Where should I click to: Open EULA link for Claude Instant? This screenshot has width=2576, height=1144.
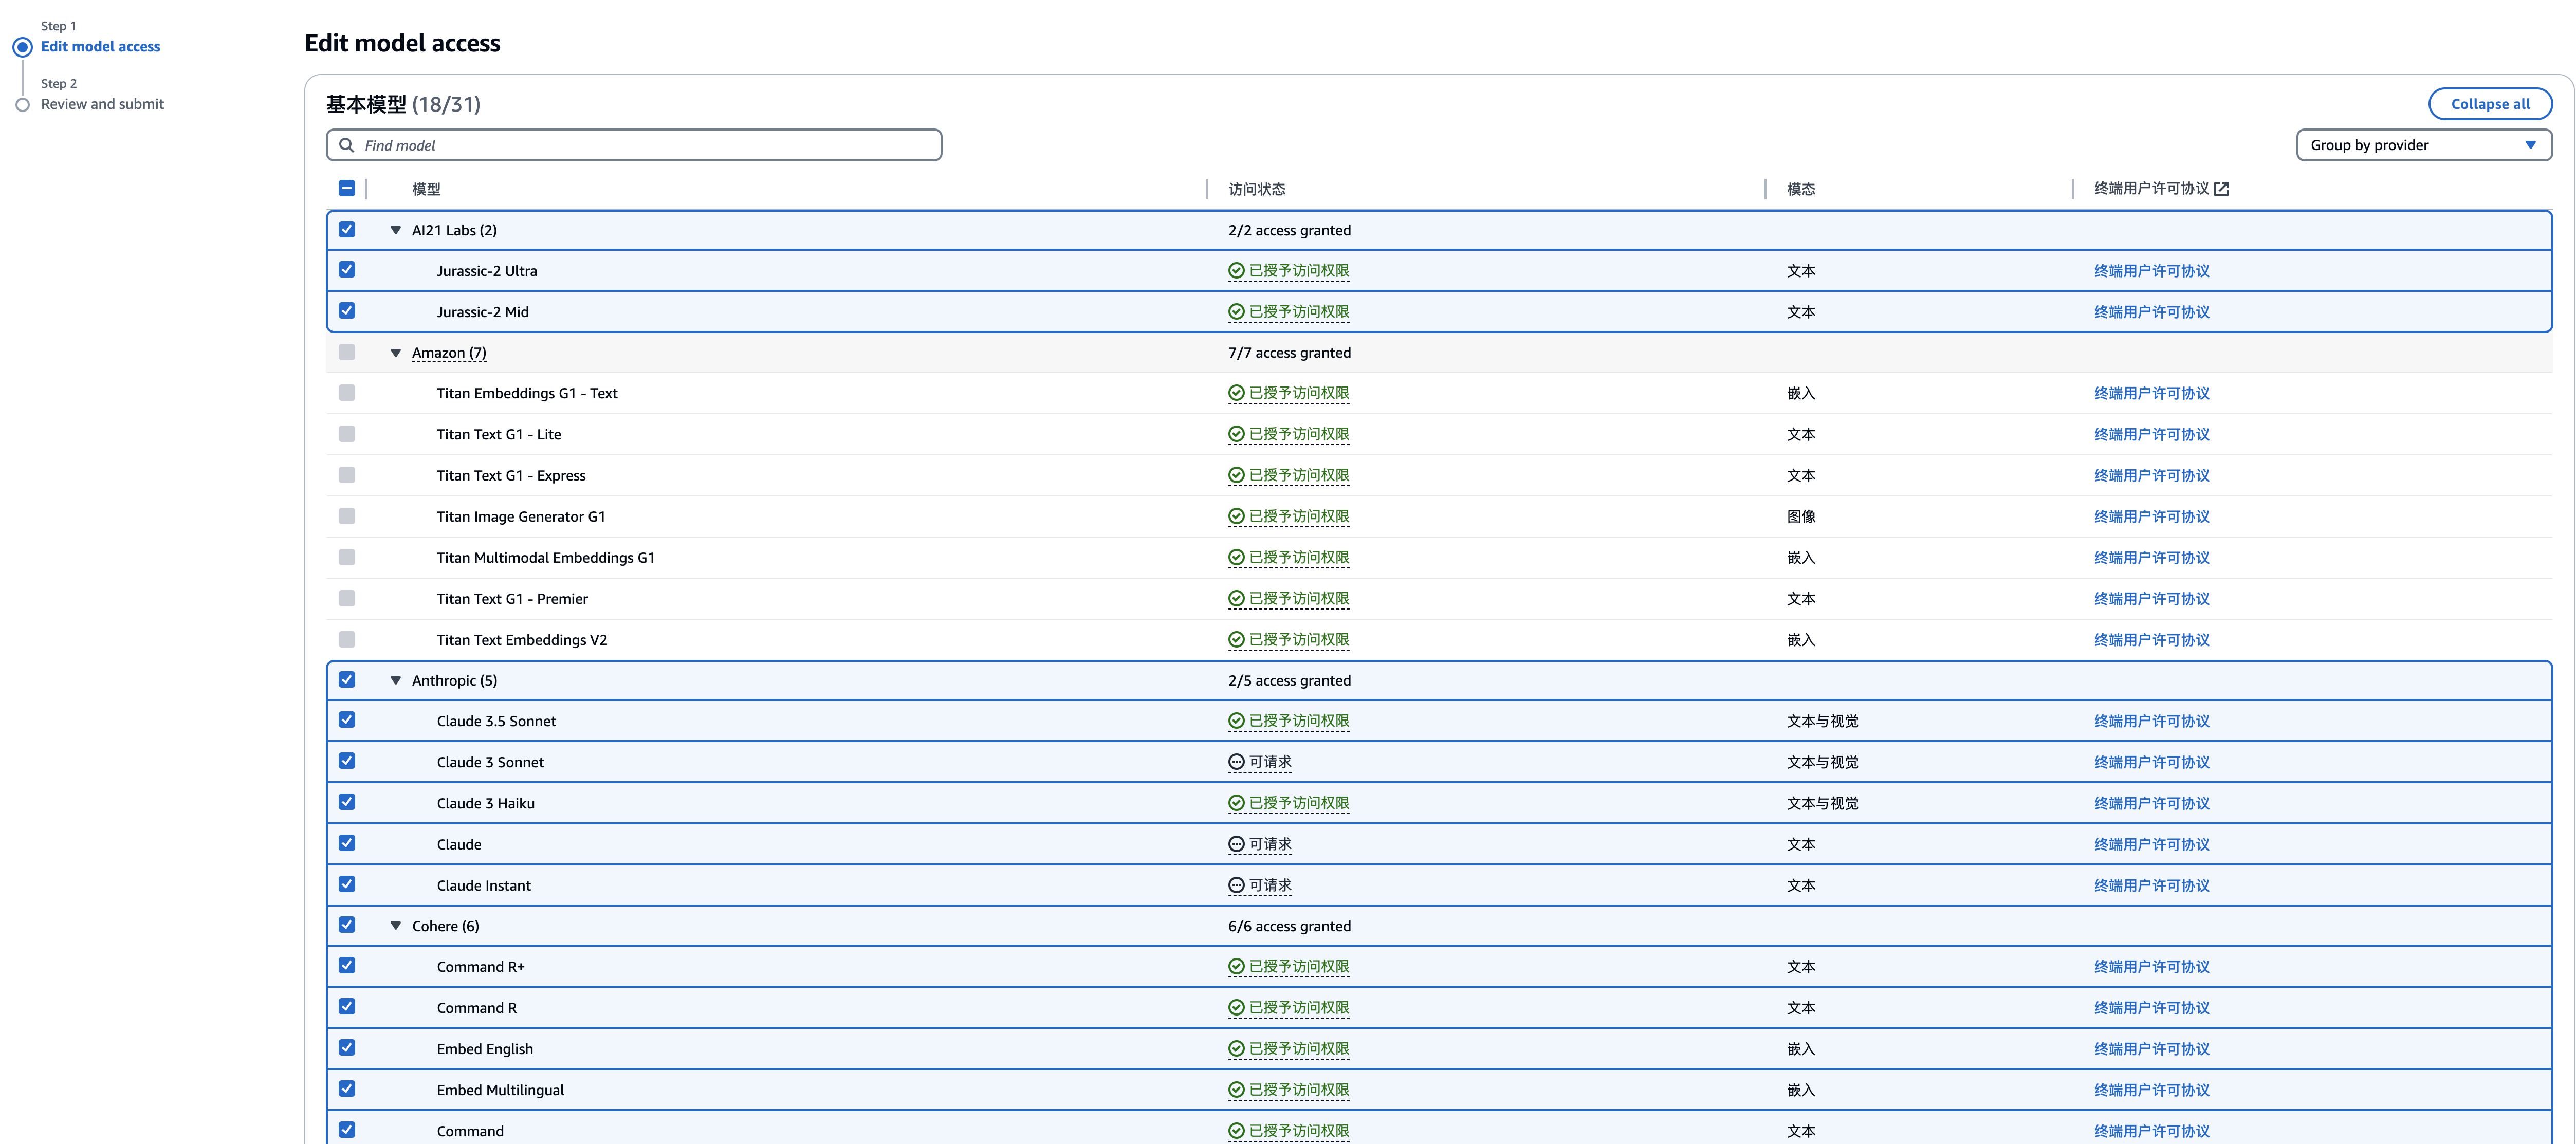2151,886
